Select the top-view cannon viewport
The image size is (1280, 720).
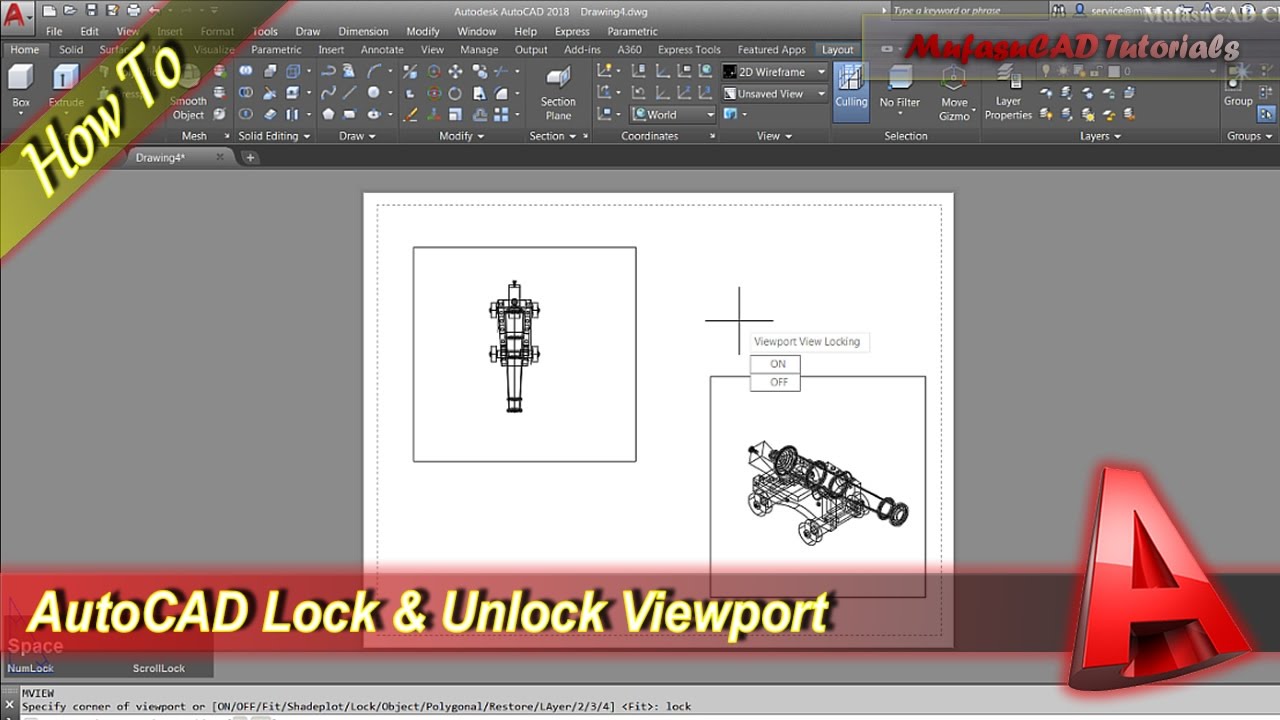[x=524, y=354]
